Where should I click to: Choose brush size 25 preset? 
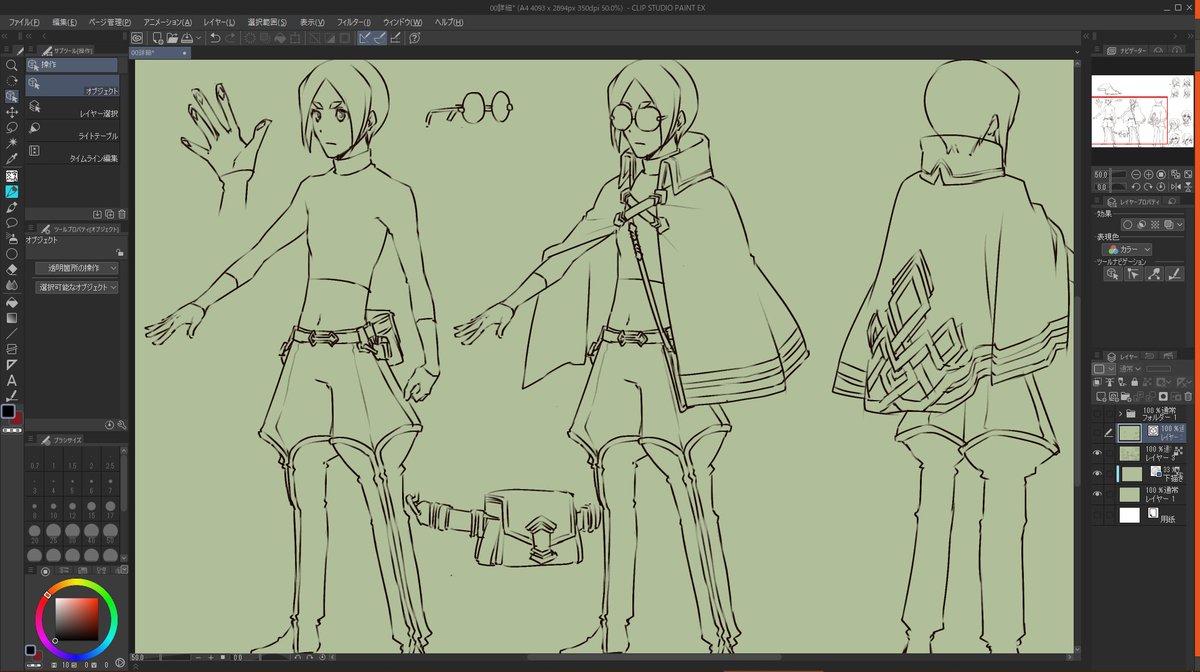pos(54,535)
